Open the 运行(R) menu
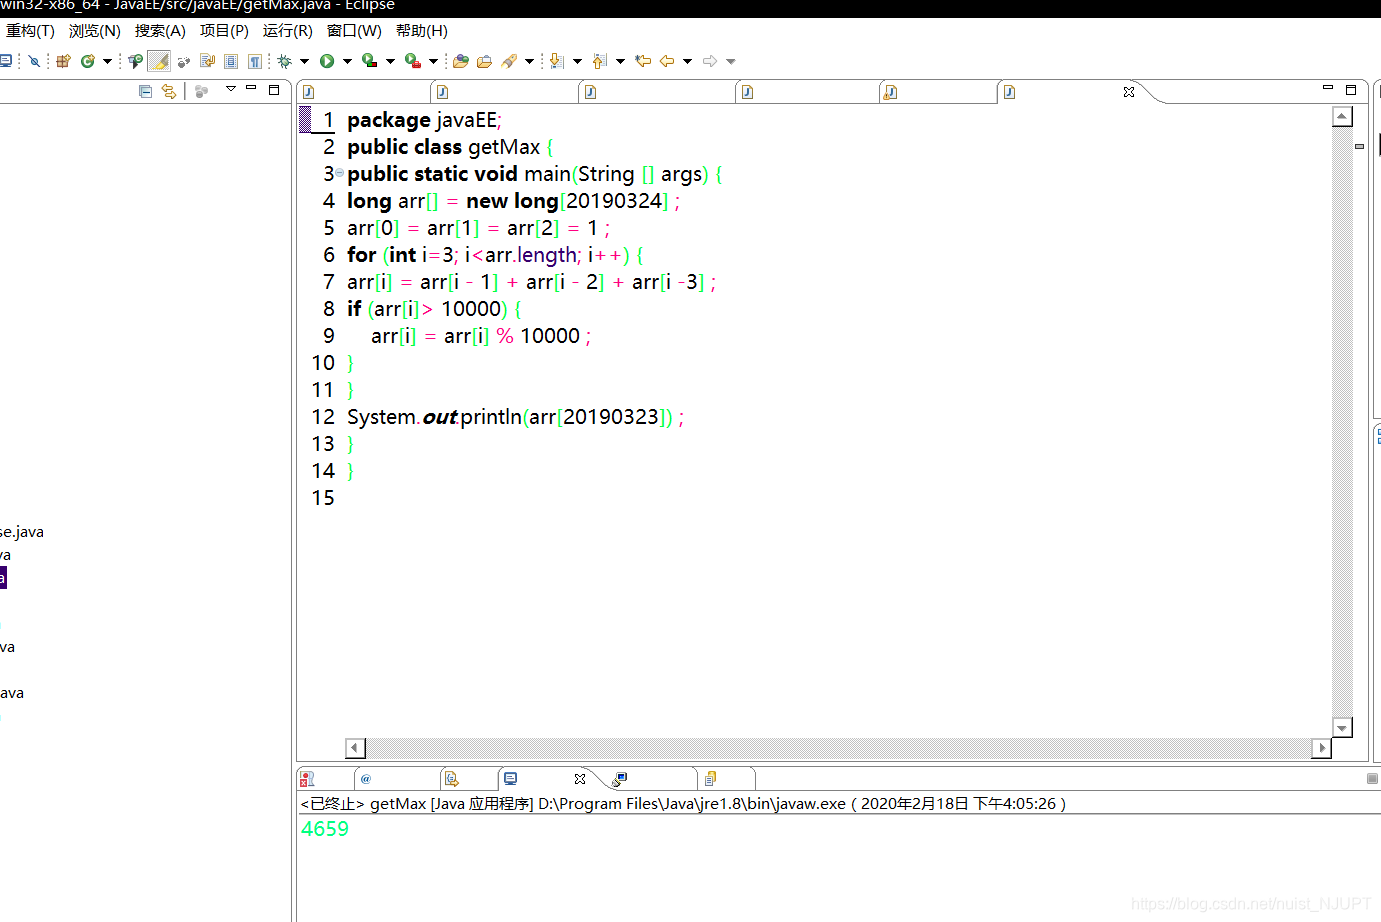The height and width of the screenshot is (922, 1381). pos(288,31)
